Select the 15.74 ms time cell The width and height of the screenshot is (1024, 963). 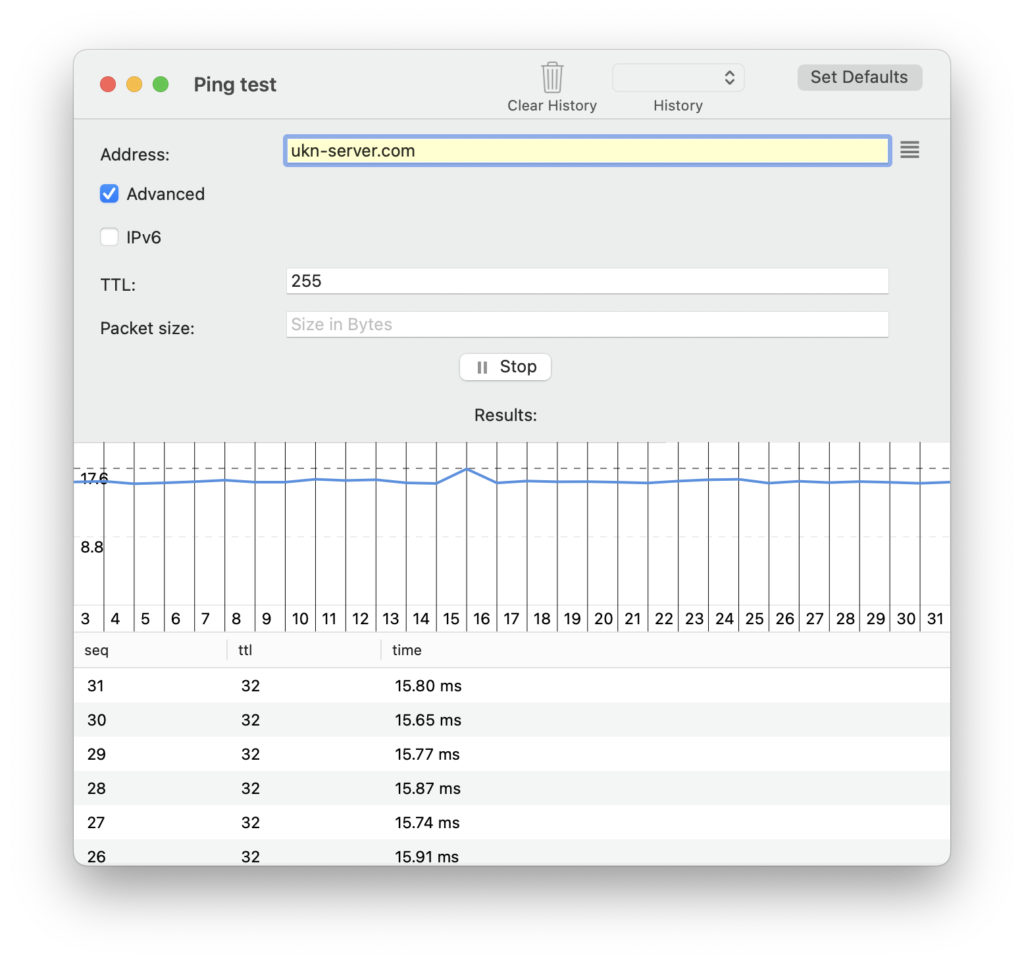pyautogui.click(x=427, y=823)
